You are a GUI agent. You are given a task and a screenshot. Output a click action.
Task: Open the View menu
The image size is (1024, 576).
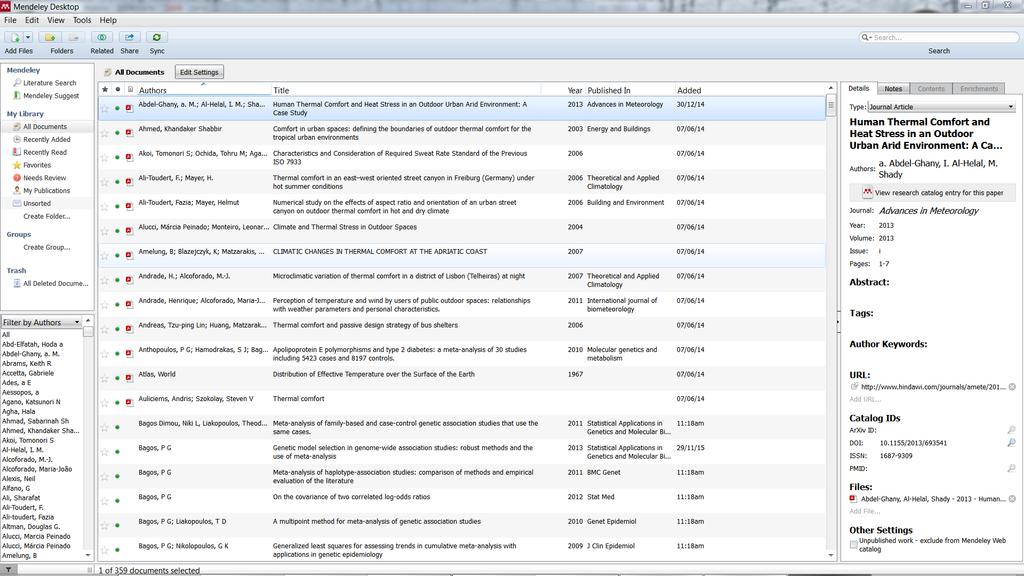pyautogui.click(x=56, y=20)
